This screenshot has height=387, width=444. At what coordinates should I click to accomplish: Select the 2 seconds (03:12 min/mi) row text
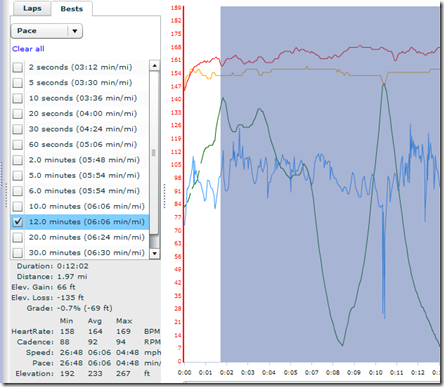[80, 67]
